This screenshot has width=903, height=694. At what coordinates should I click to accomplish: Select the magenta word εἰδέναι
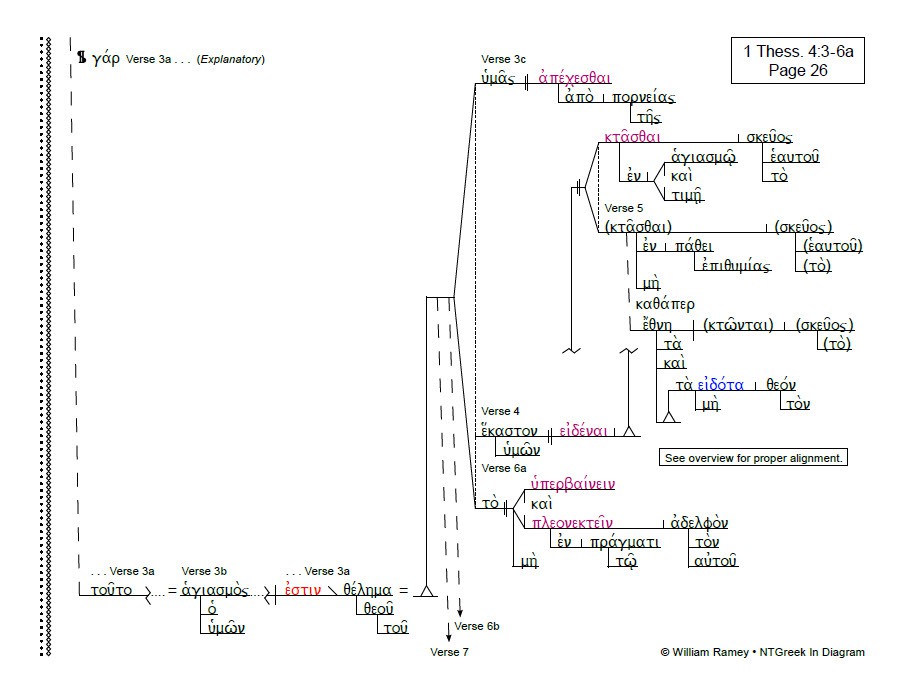[x=583, y=431]
